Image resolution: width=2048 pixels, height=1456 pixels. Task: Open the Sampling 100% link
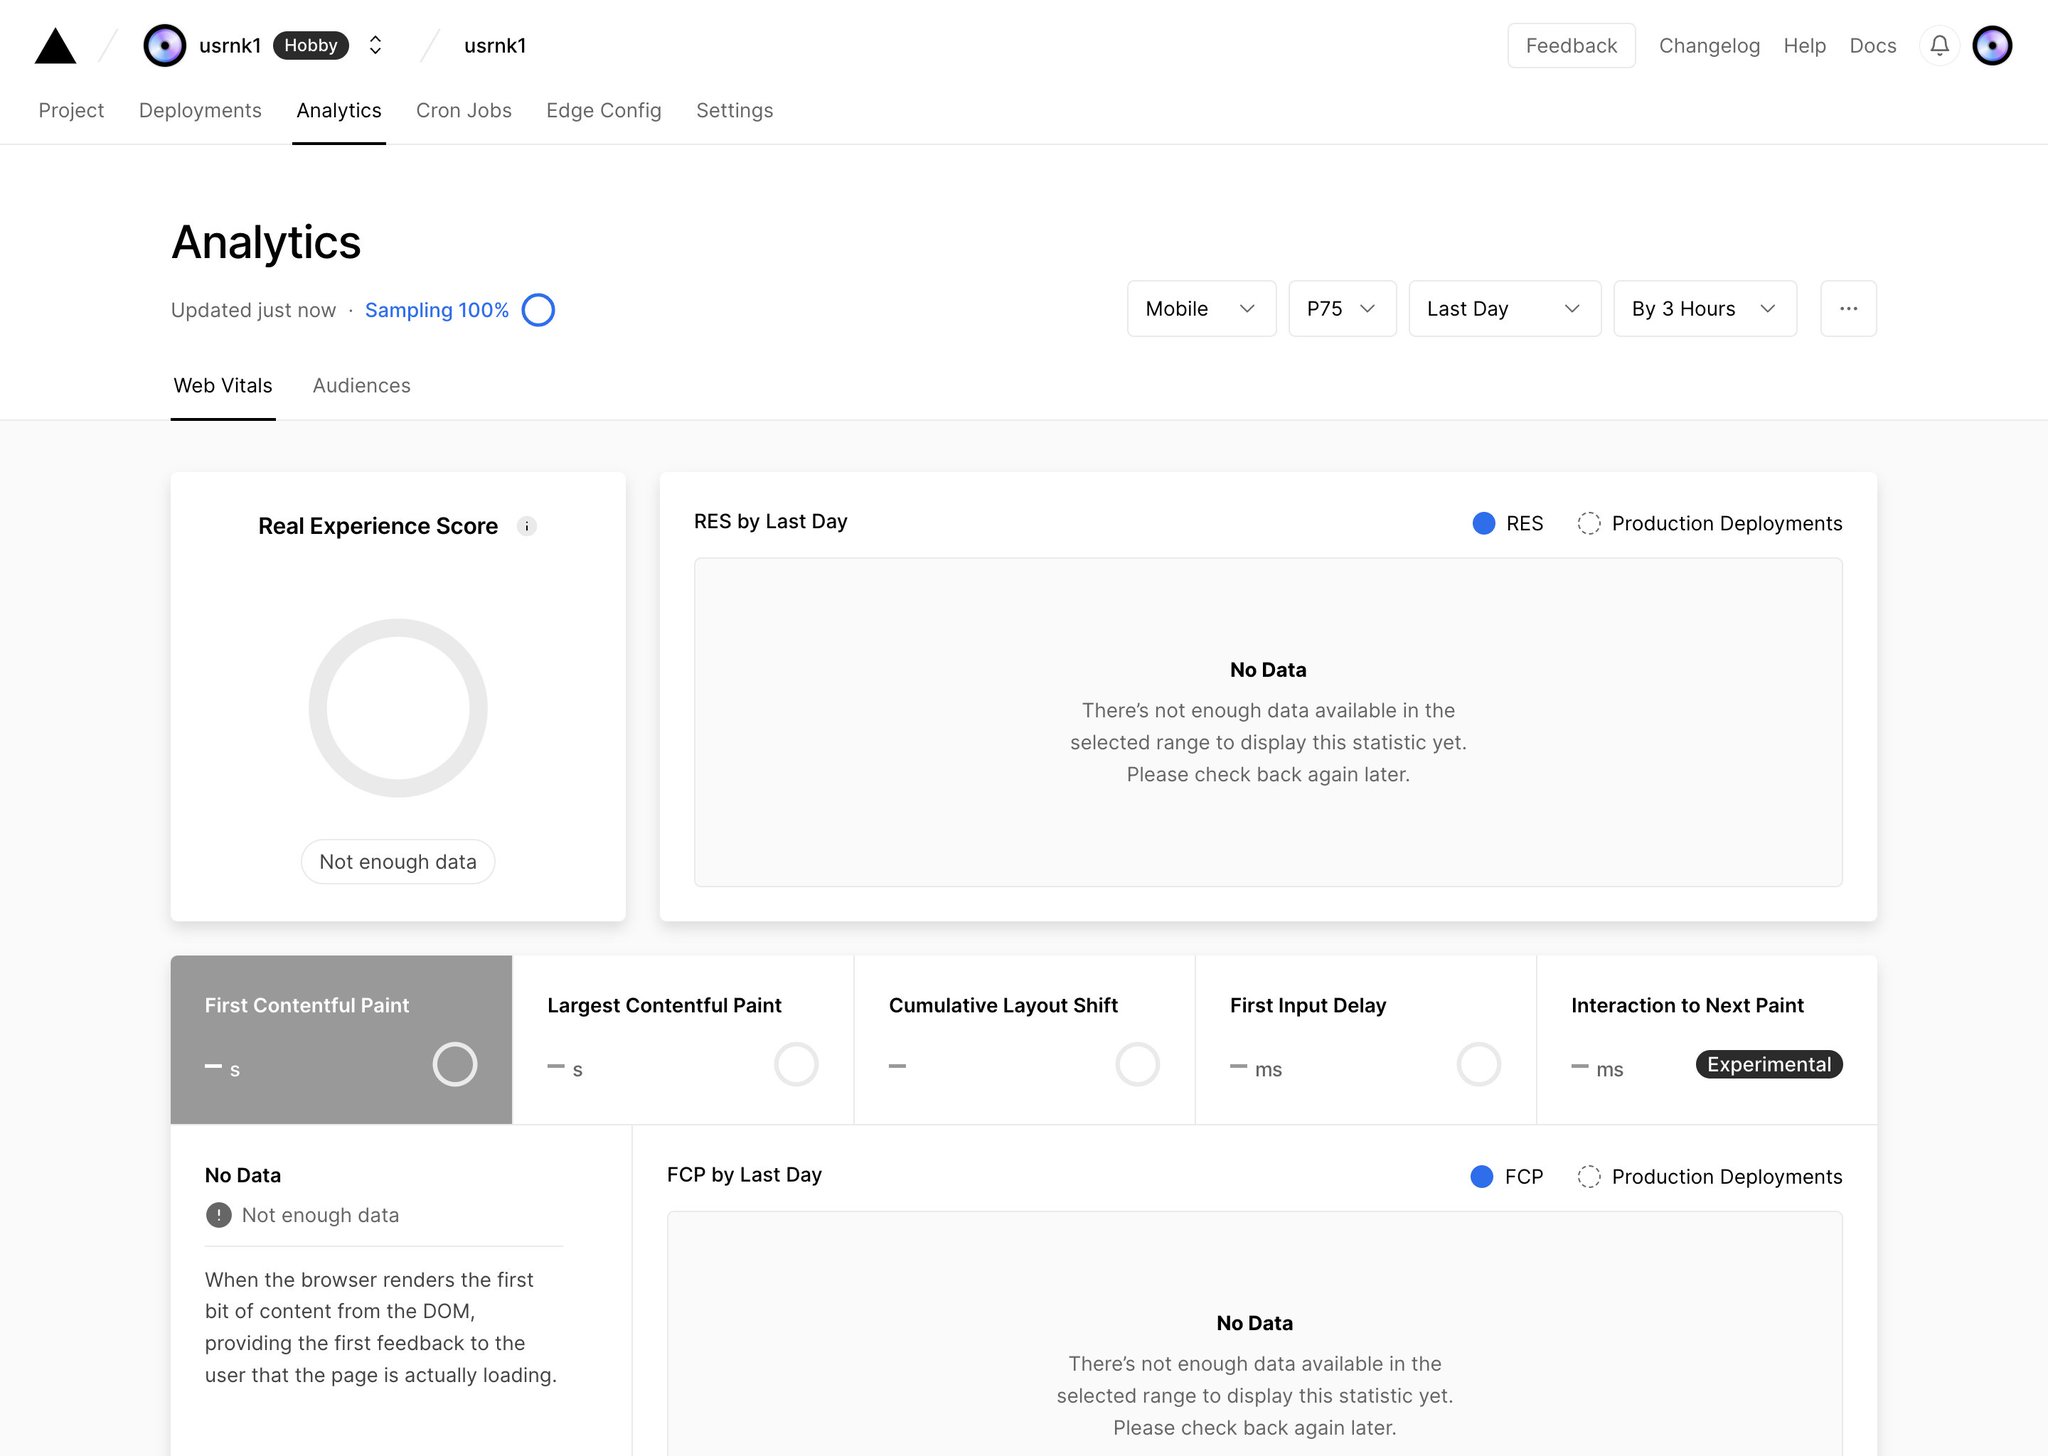tap(437, 310)
